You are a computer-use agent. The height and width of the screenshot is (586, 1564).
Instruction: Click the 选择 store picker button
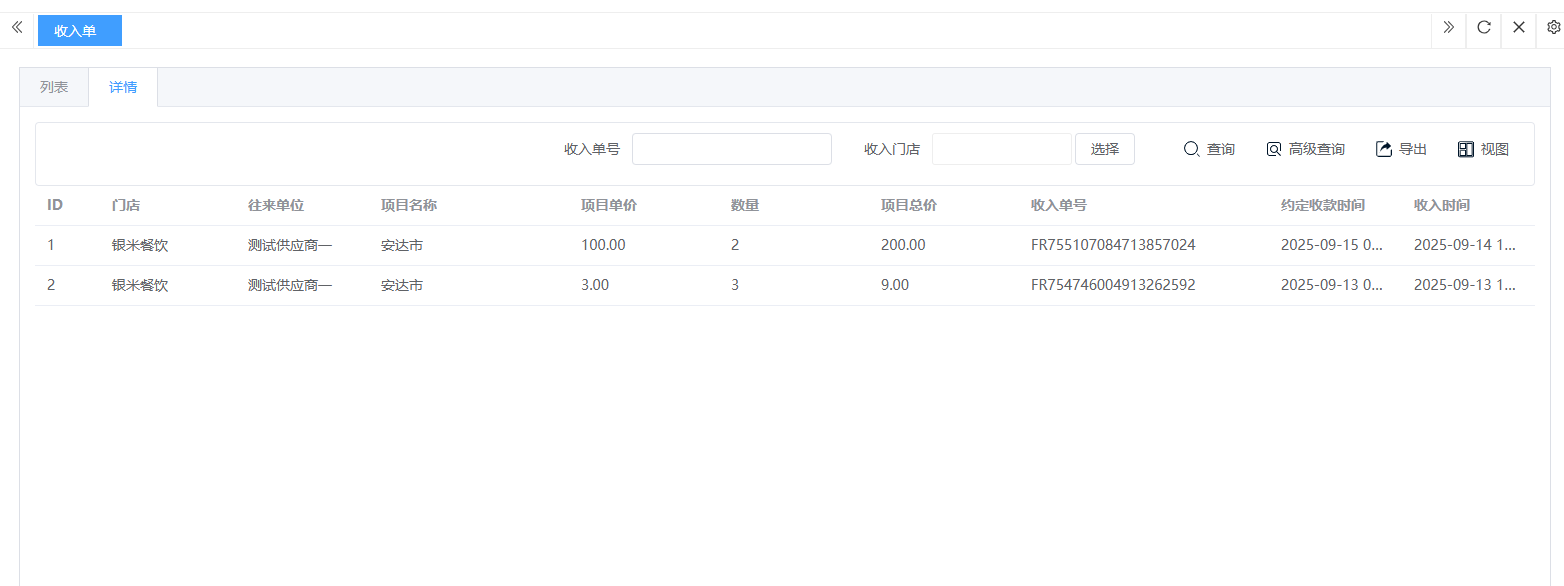tap(1104, 149)
